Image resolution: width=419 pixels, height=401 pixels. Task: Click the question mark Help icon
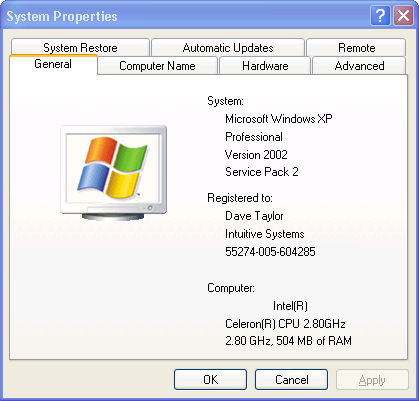tap(380, 16)
